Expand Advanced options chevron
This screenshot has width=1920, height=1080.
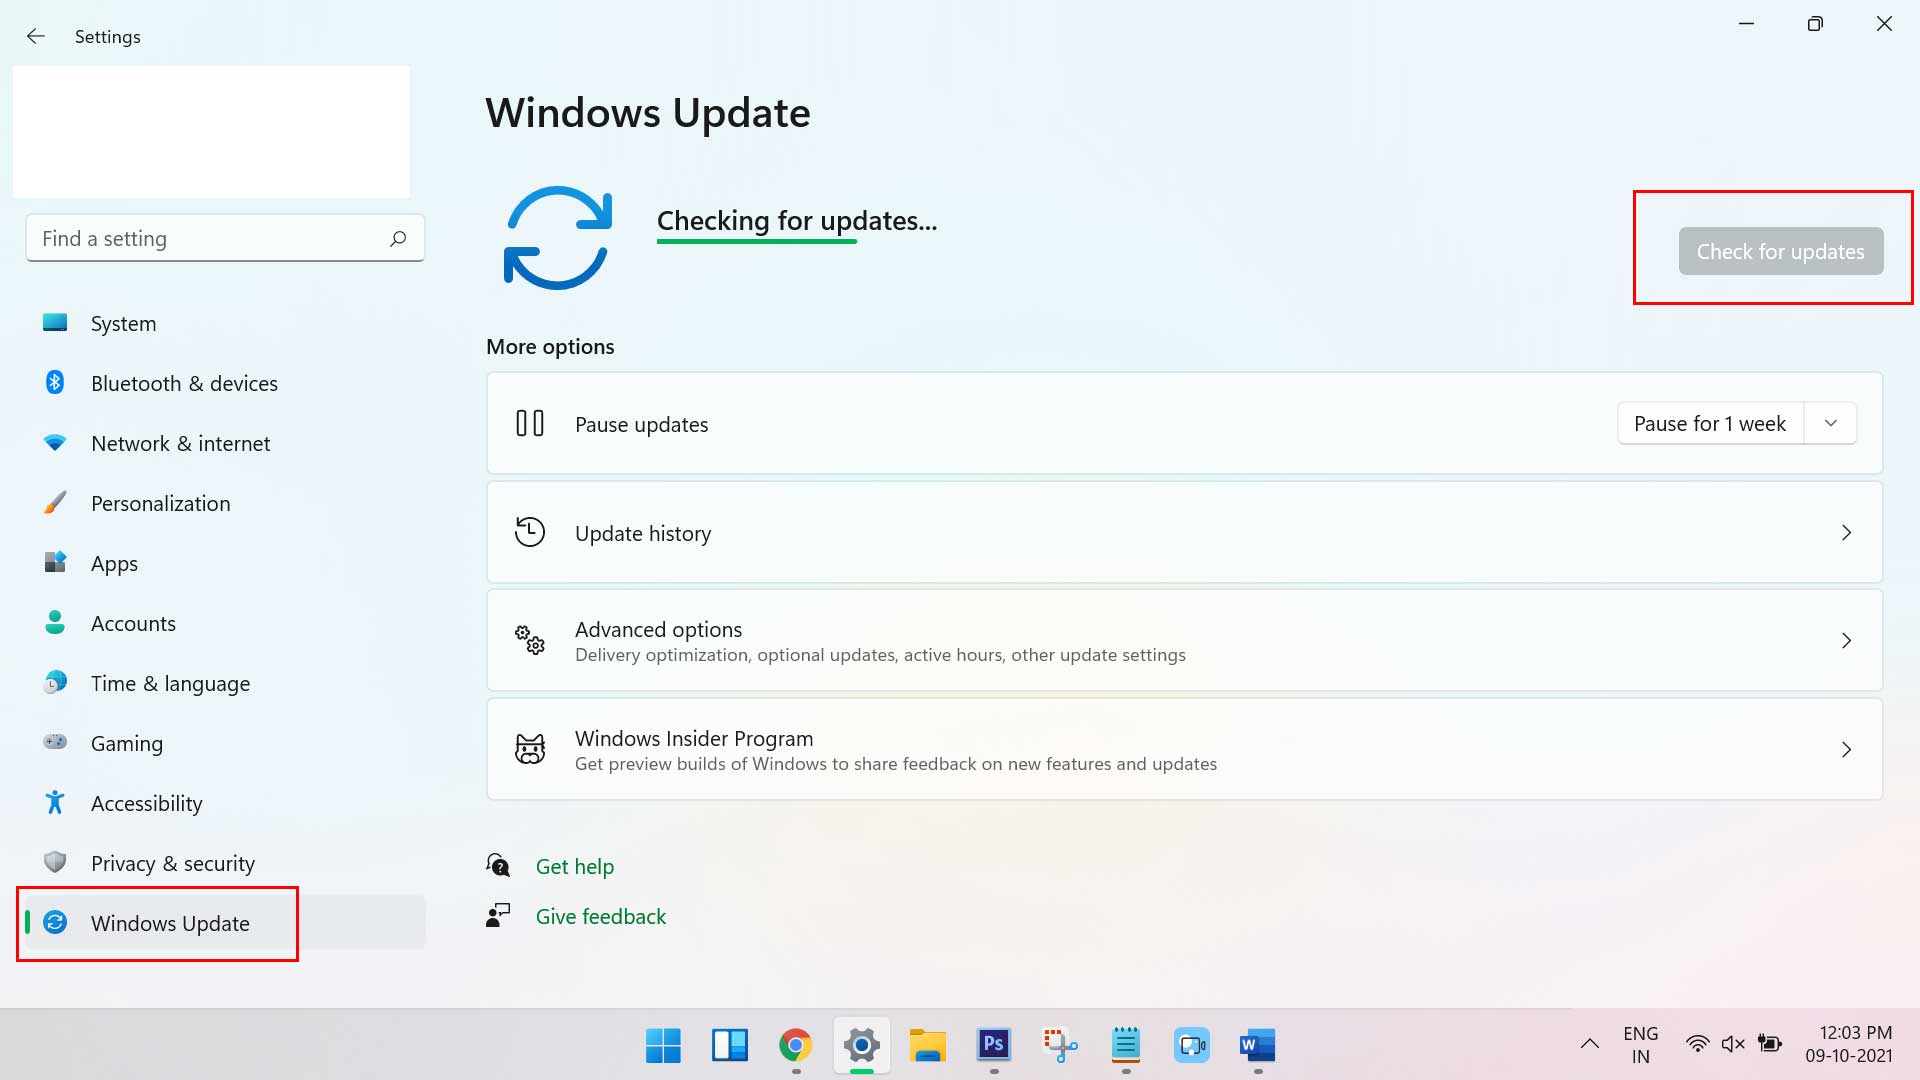tap(1846, 640)
